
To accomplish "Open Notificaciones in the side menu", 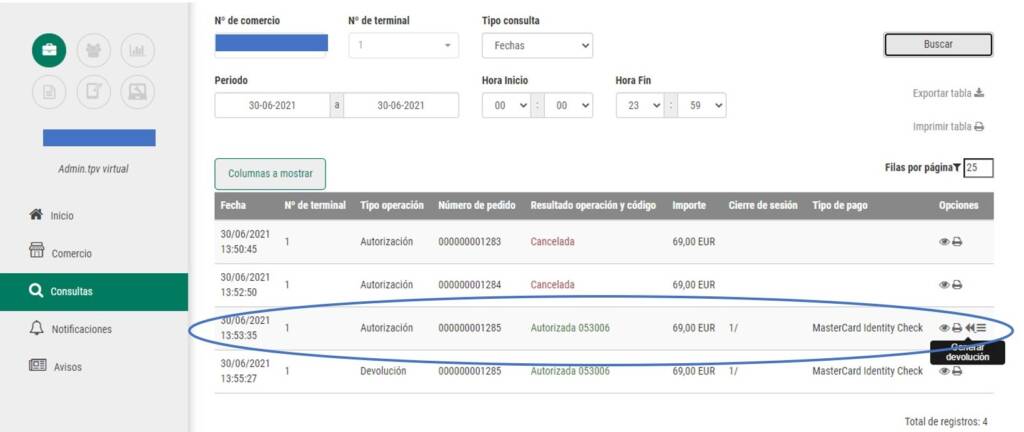I will pos(81,329).
